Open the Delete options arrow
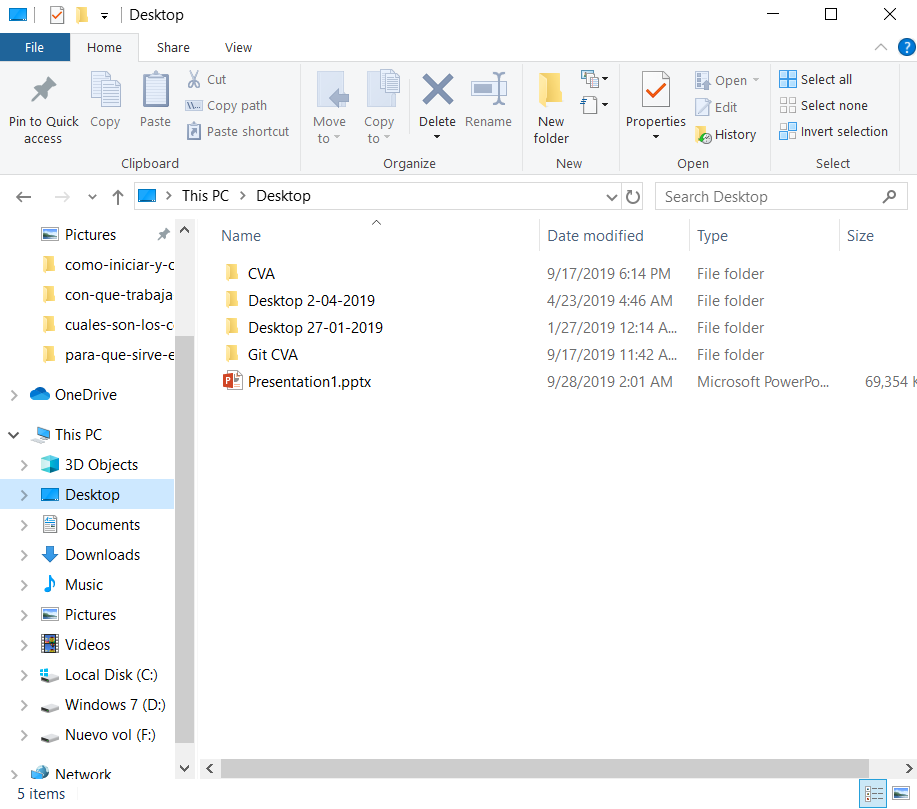Viewport: 917px width, 809px height. click(x=437, y=137)
